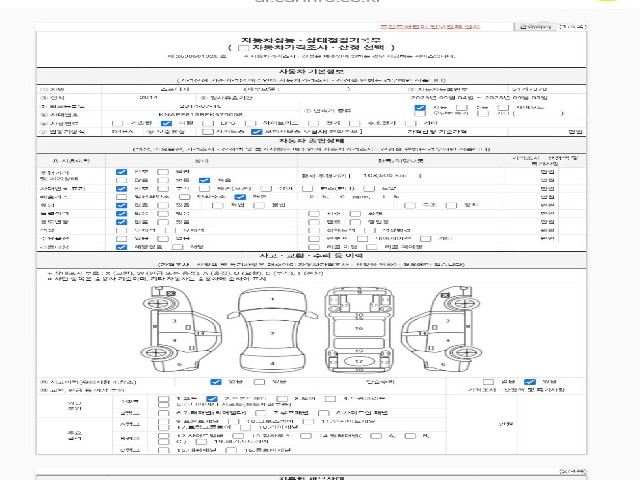Check 7. Roof panel in rank 2 row
The width and height of the screenshot is (640, 480).
click(260, 413)
